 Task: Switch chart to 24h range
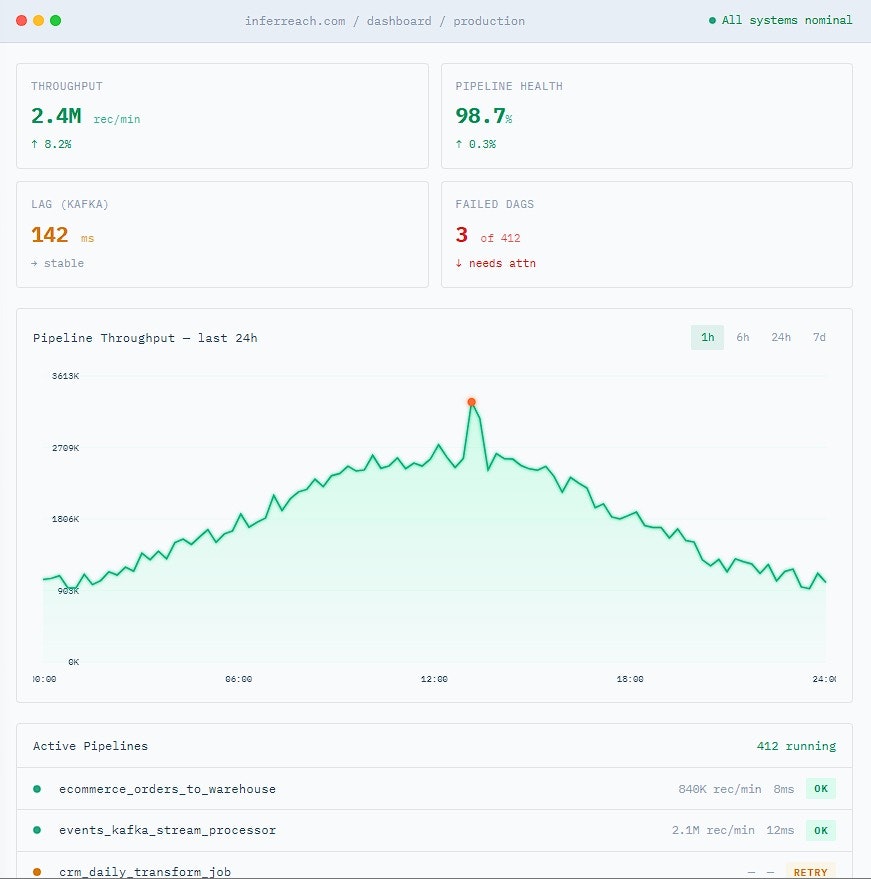781,337
